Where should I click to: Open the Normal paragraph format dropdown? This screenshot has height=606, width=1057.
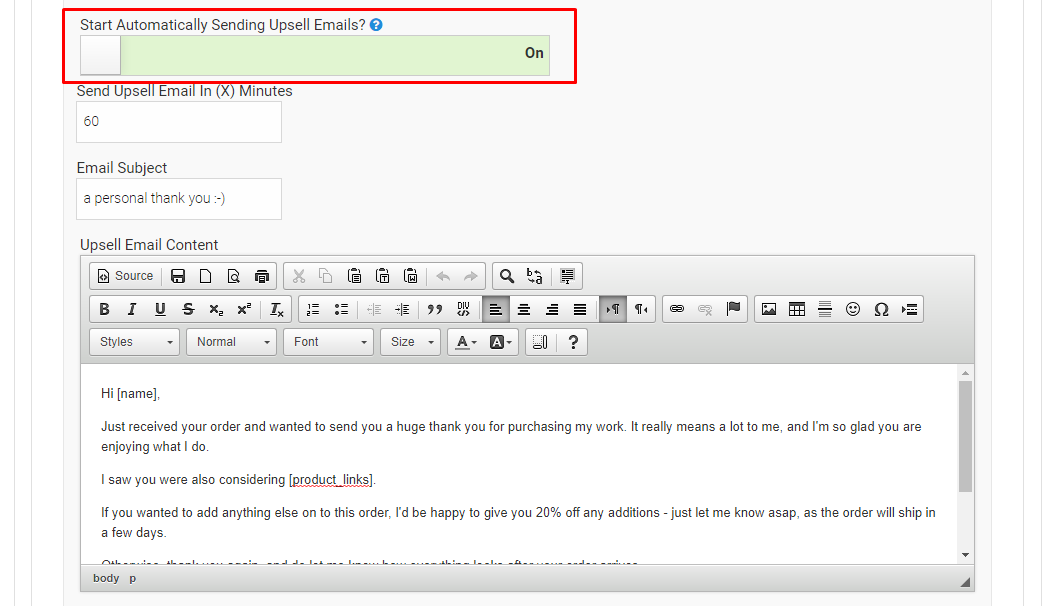point(231,342)
